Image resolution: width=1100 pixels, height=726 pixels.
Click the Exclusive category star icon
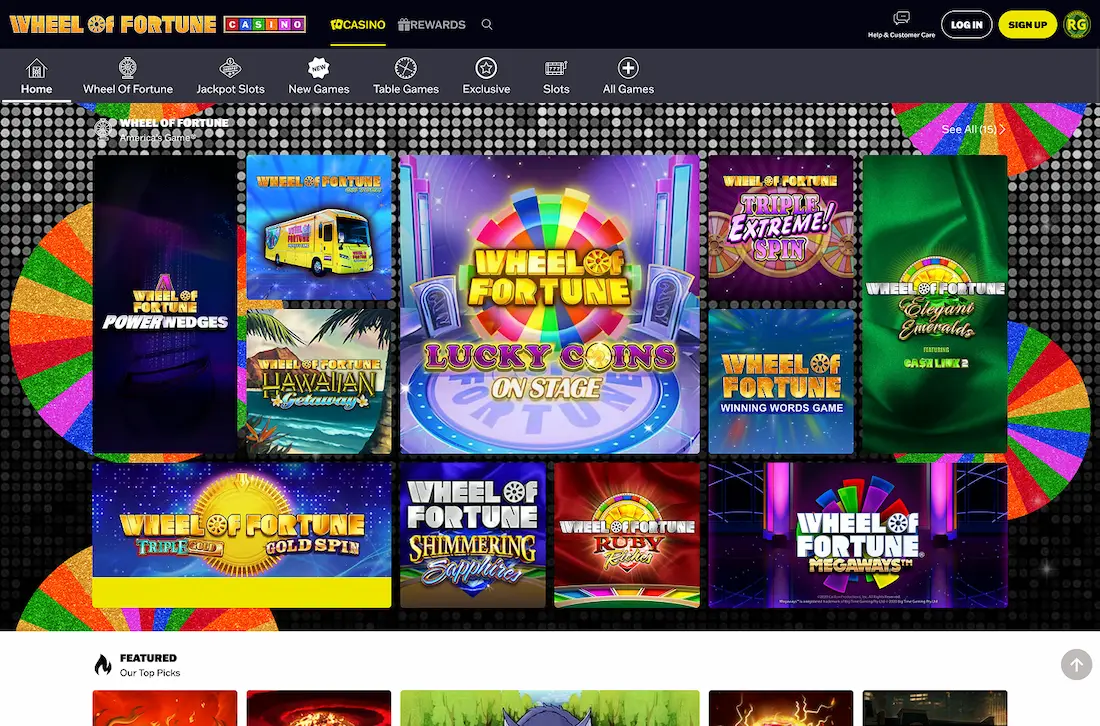[x=486, y=74]
